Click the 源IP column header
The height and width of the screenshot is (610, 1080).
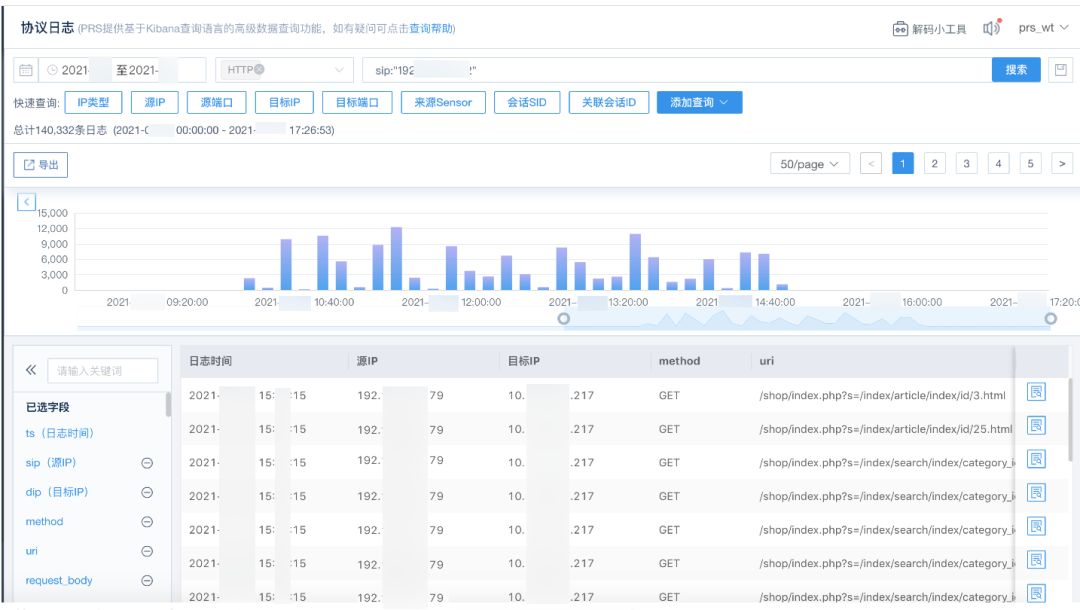pyautogui.click(x=367, y=361)
